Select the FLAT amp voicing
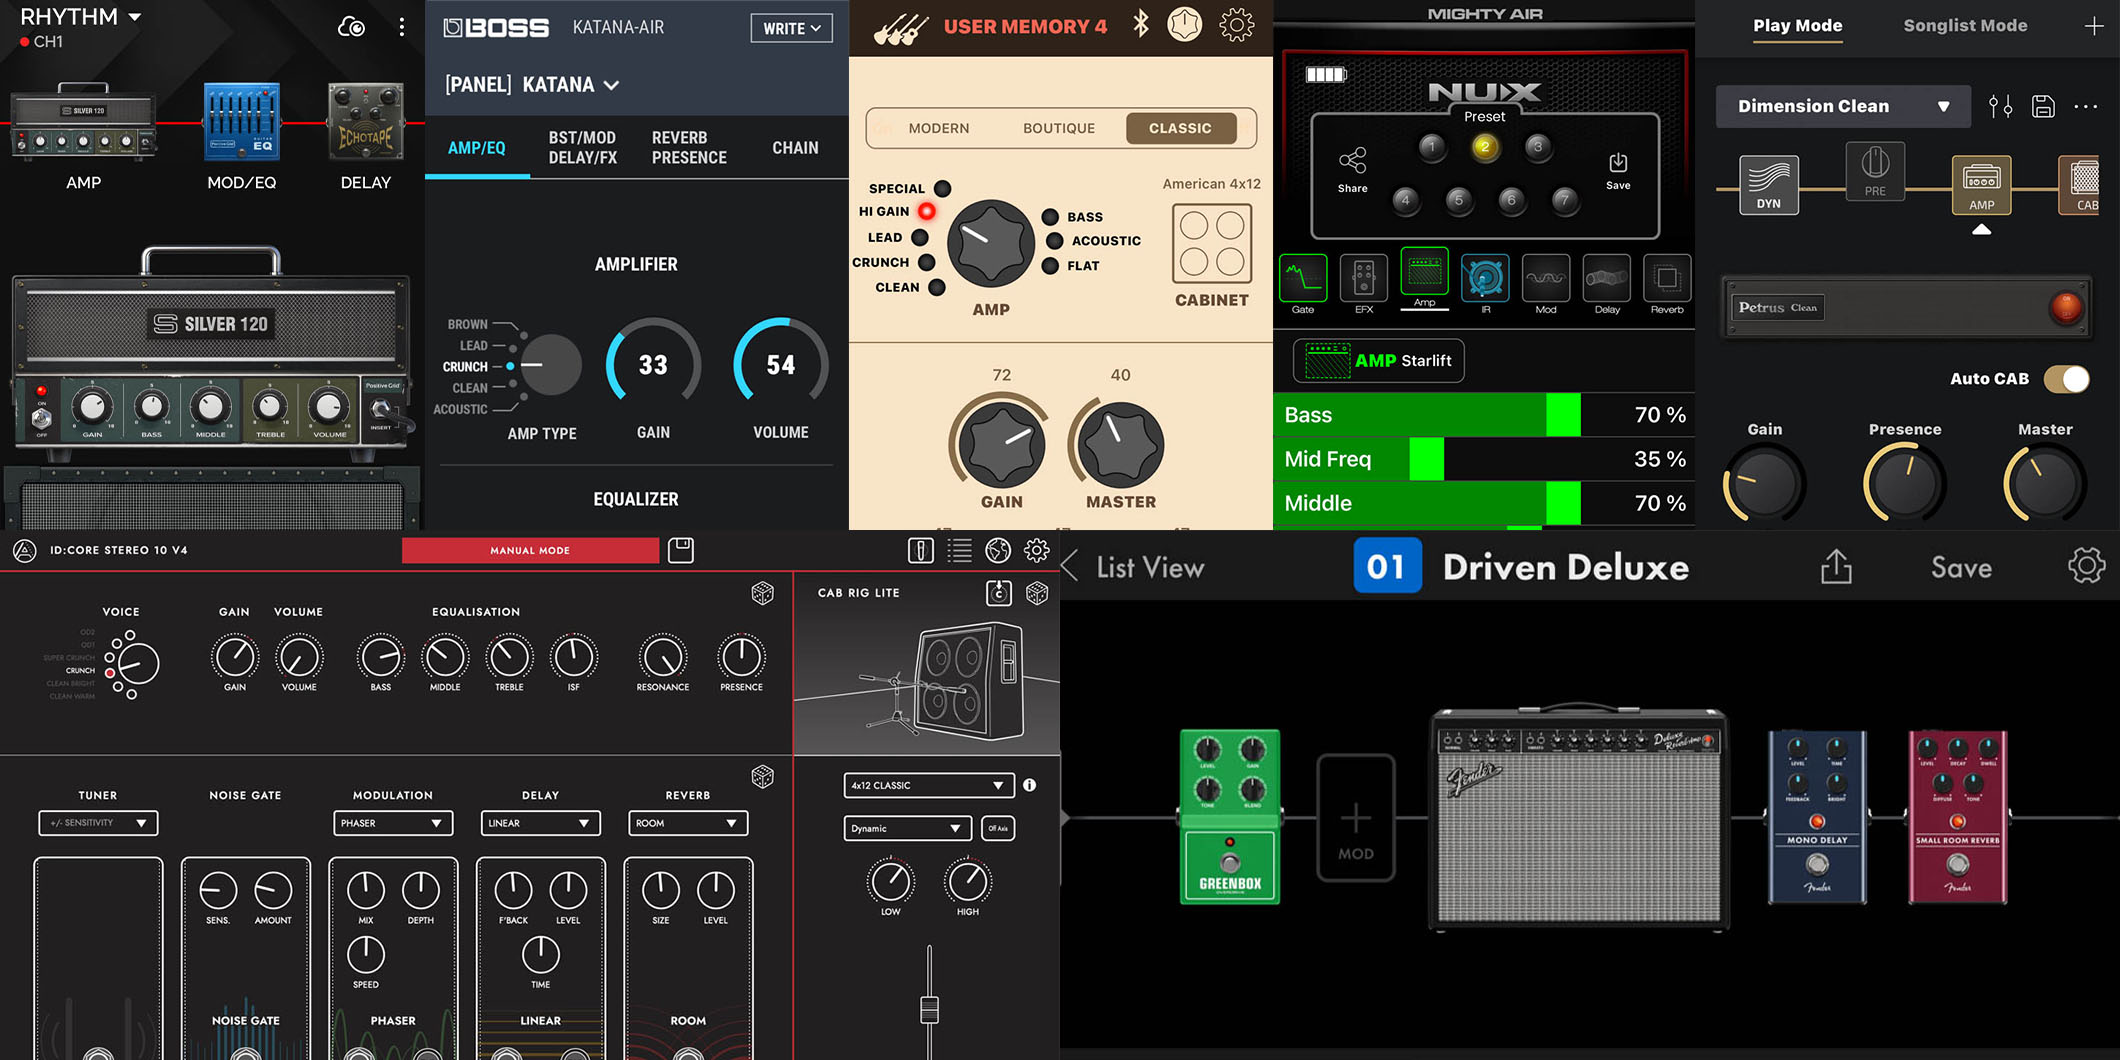This screenshot has width=2120, height=1060. point(1050,266)
